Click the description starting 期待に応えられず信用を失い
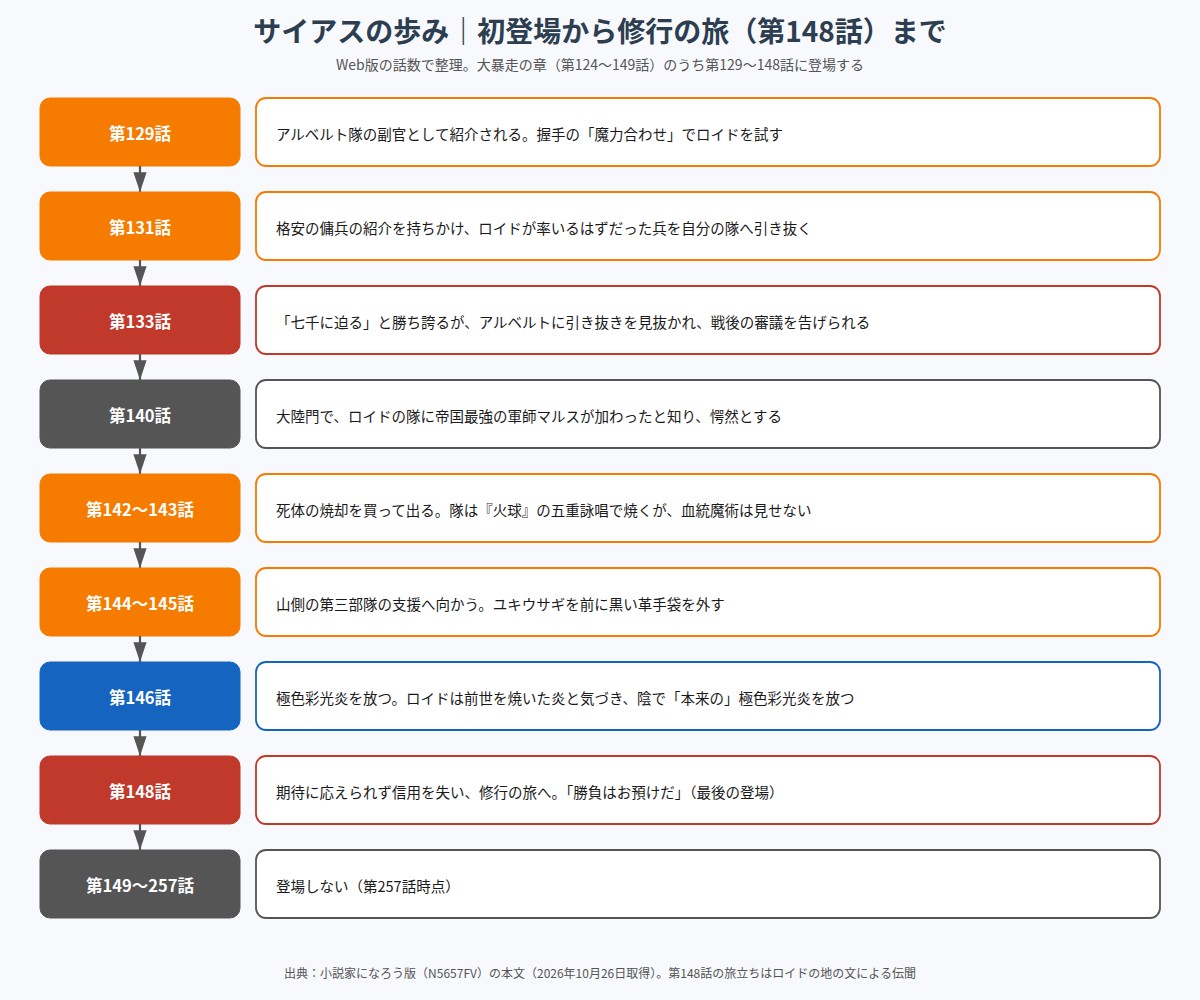1200x1000 pixels. [708, 790]
